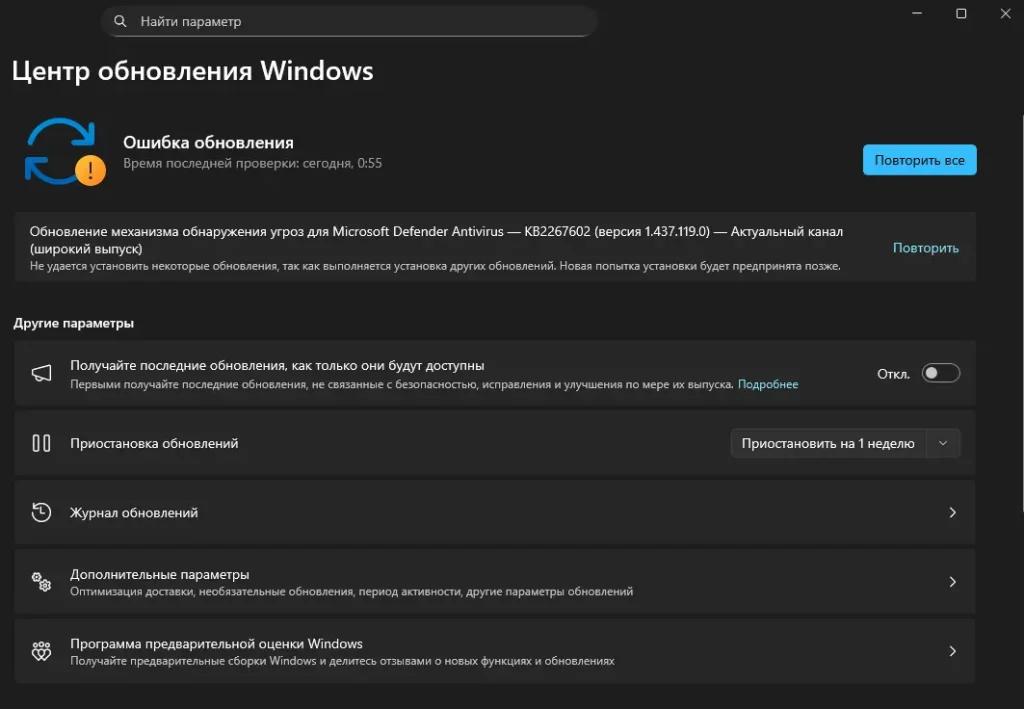The height and width of the screenshot is (709, 1024).
Task: Expand Журнал обновлений with its chevron
Action: 952,513
